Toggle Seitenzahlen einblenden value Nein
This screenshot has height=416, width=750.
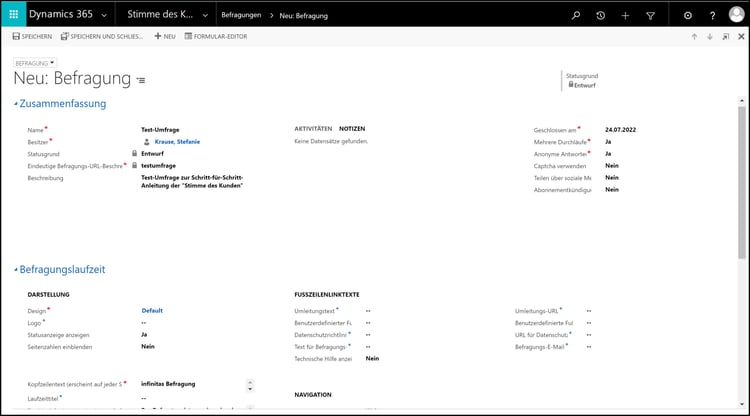point(148,346)
